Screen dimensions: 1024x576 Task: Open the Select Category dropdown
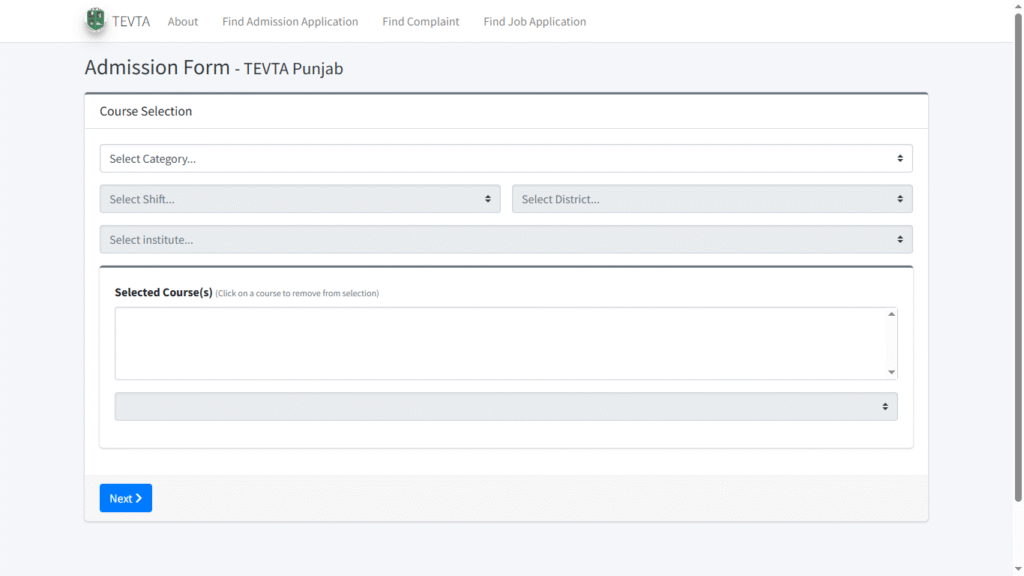coord(506,159)
